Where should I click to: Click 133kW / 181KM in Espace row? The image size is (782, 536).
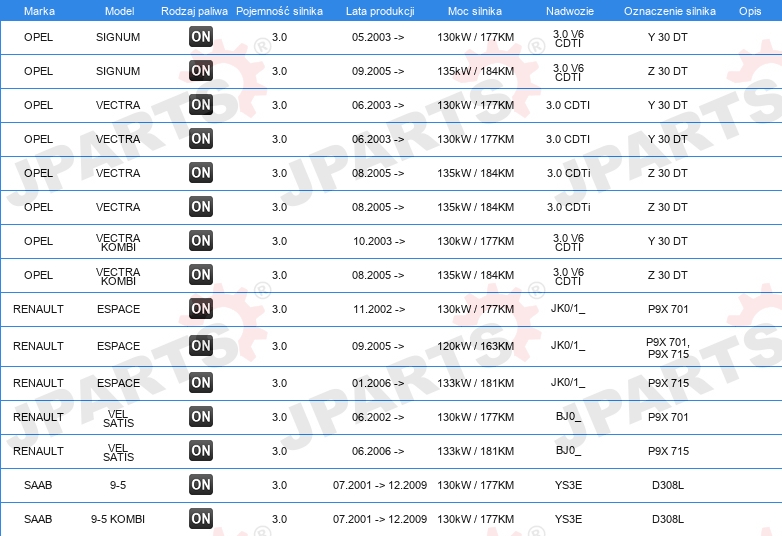tap(475, 383)
